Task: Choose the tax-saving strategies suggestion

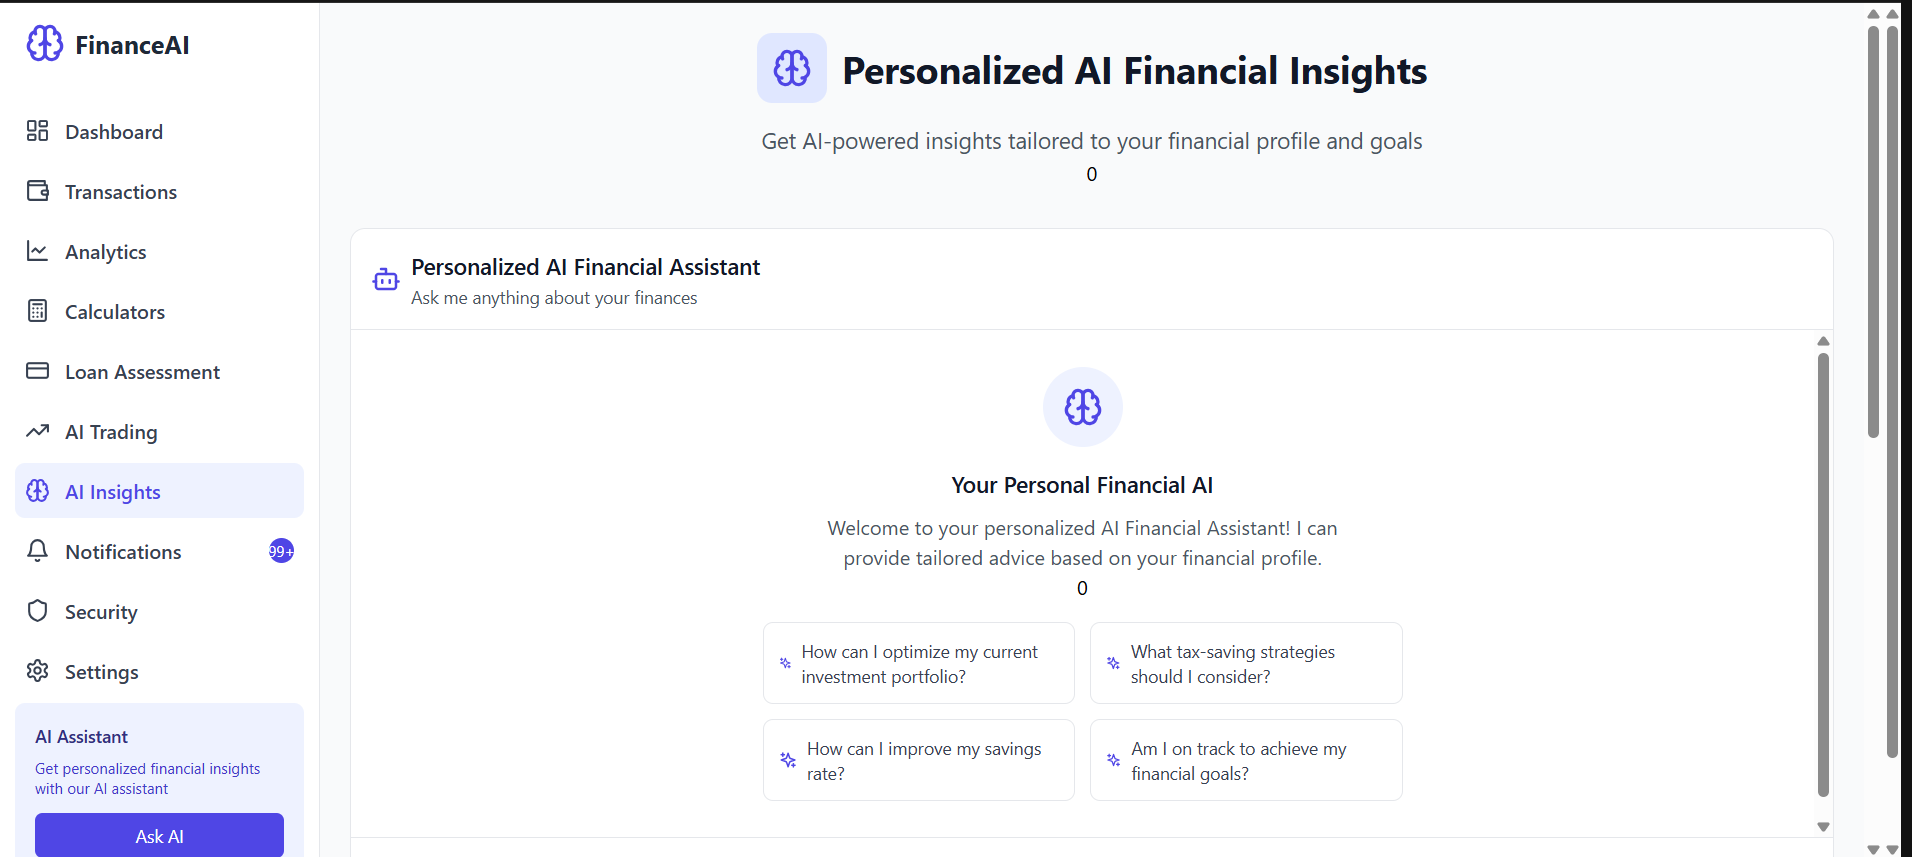Action: click(1245, 664)
